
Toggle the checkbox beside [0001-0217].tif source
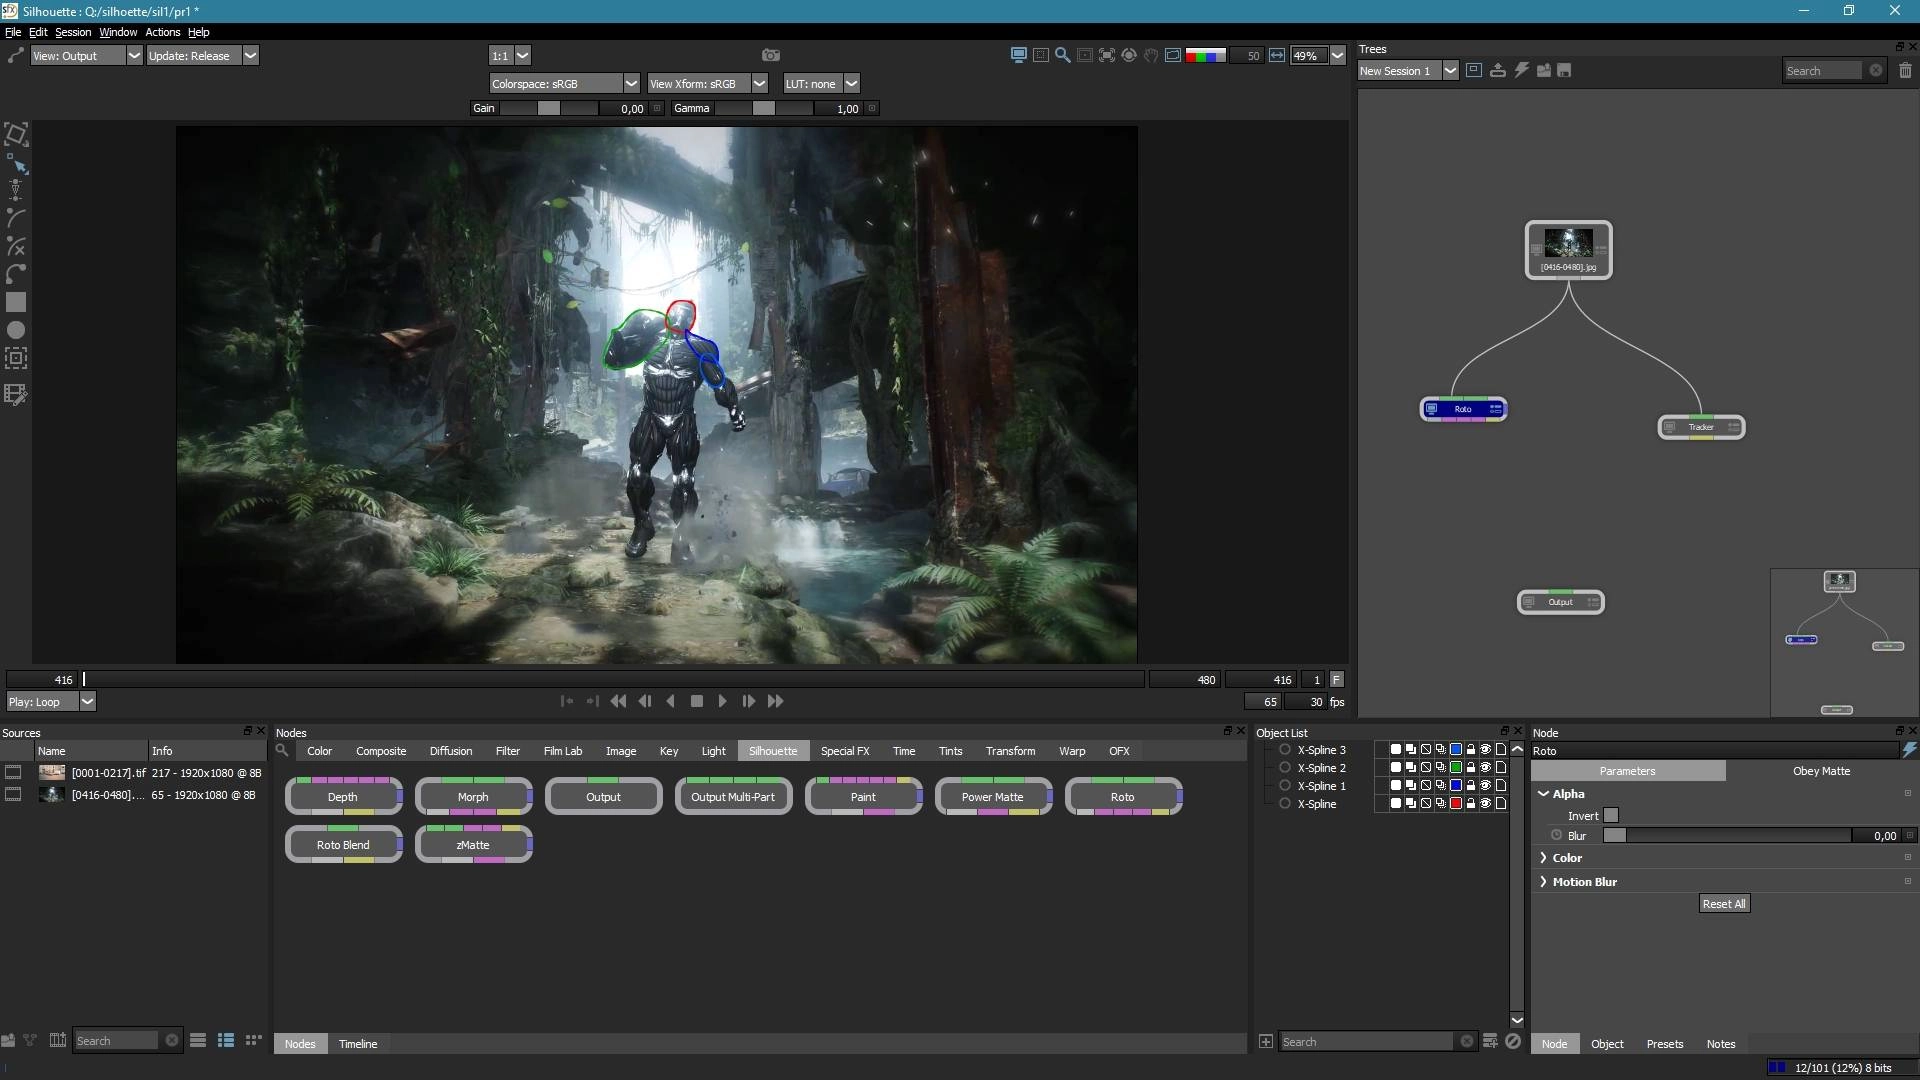(13, 773)
